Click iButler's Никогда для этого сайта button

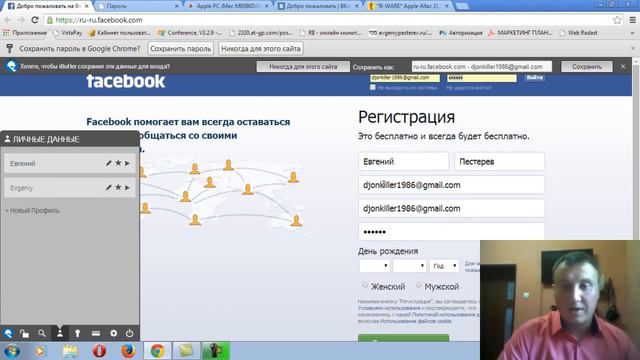click(x=303, y=67)
